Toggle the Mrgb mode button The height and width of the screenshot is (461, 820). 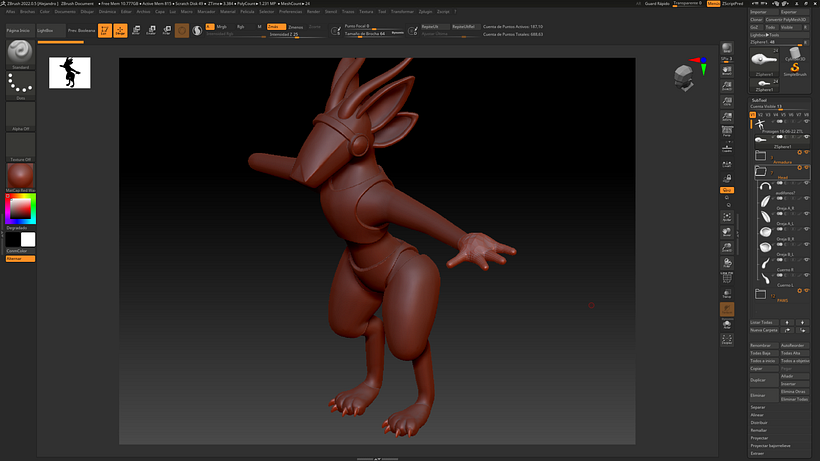[x=222, y=27]
